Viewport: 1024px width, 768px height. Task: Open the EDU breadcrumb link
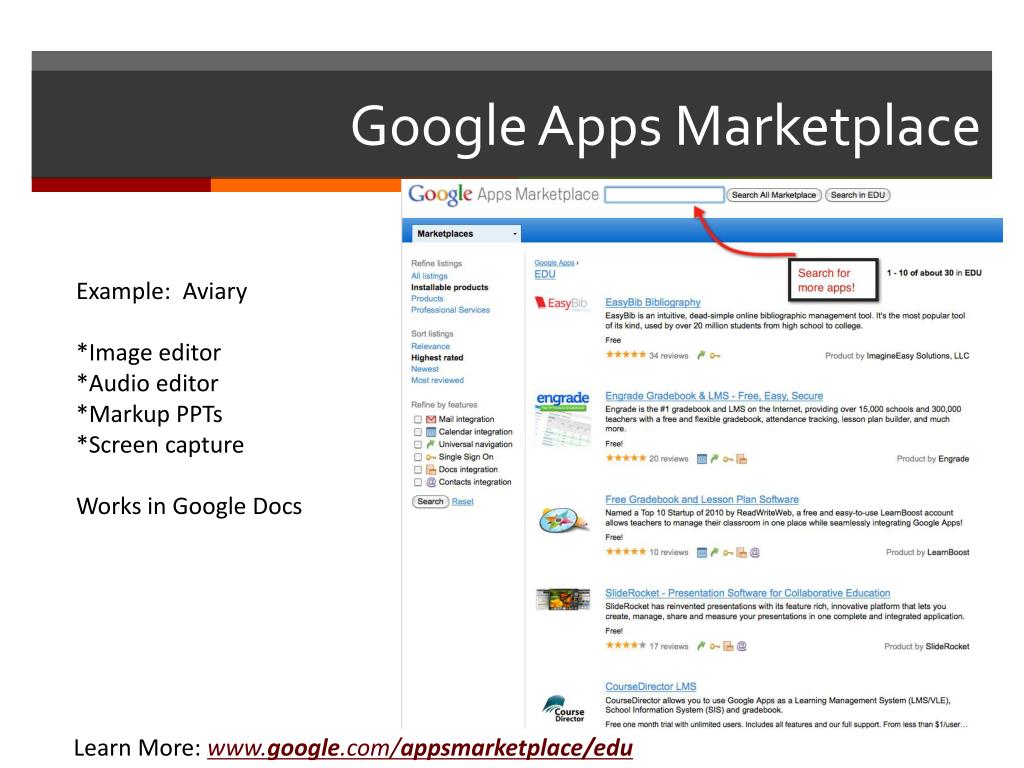(545, 274)
